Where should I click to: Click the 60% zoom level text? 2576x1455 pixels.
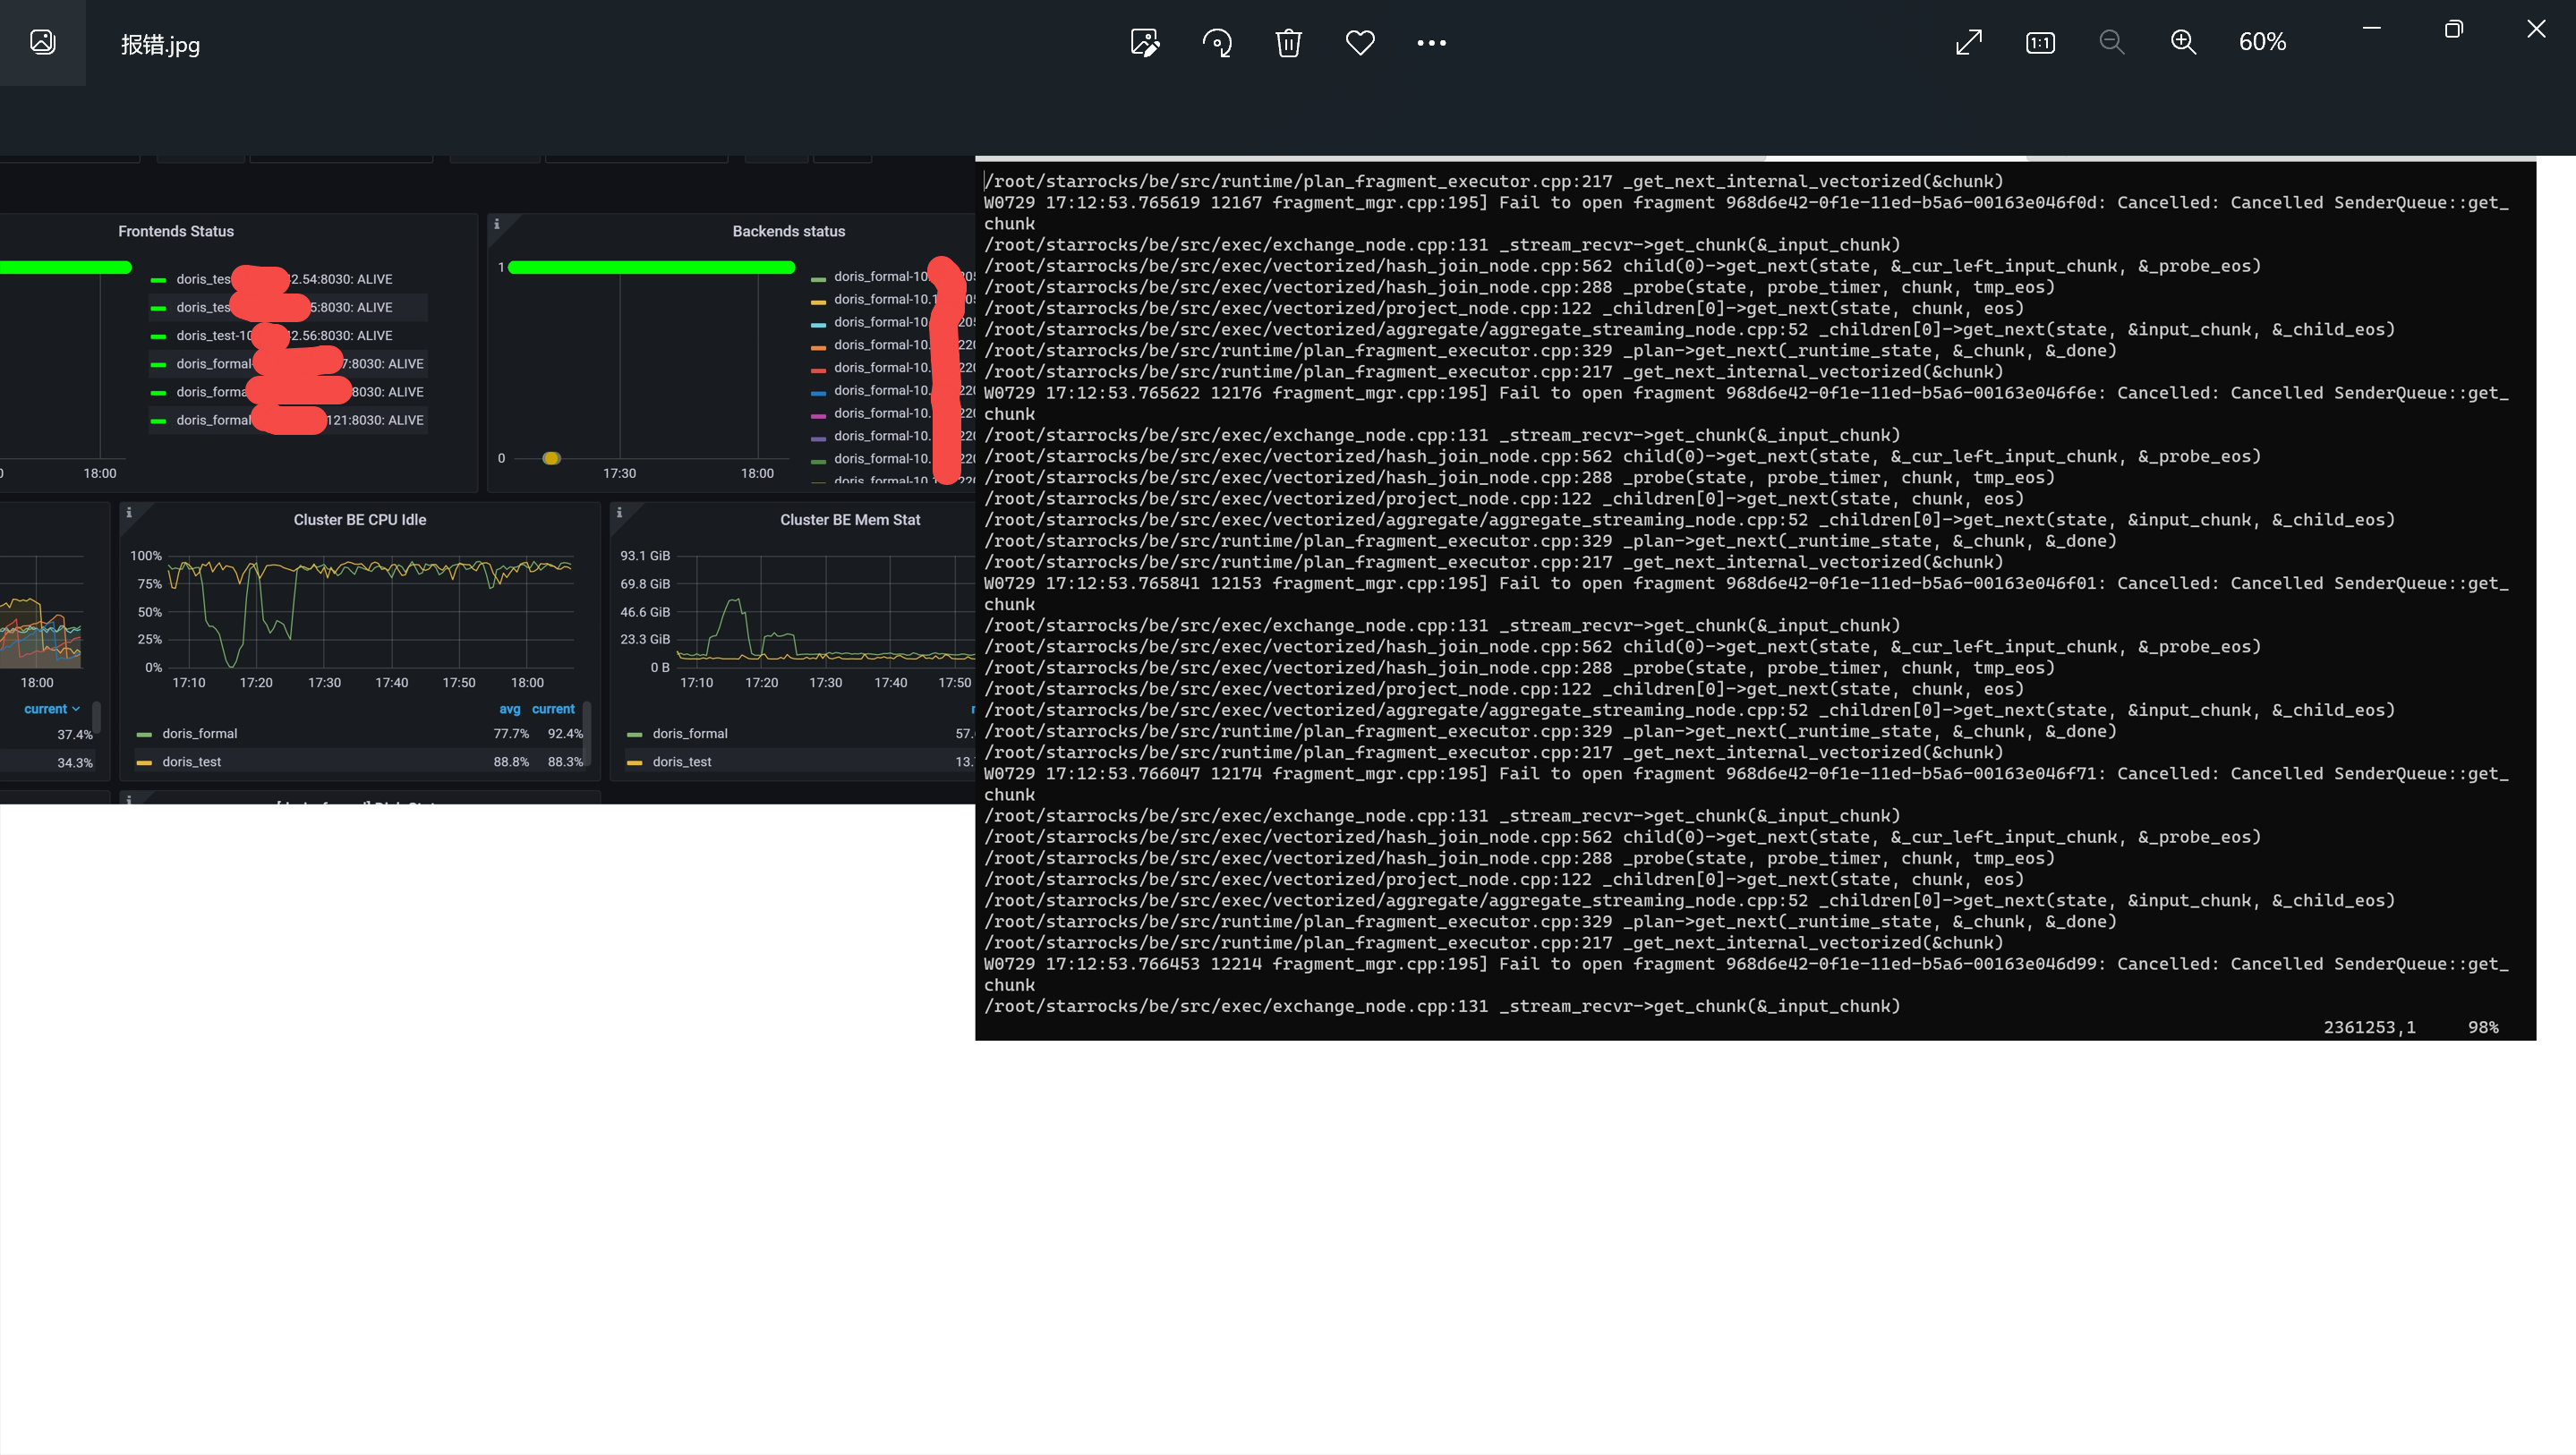[2262, 42]
